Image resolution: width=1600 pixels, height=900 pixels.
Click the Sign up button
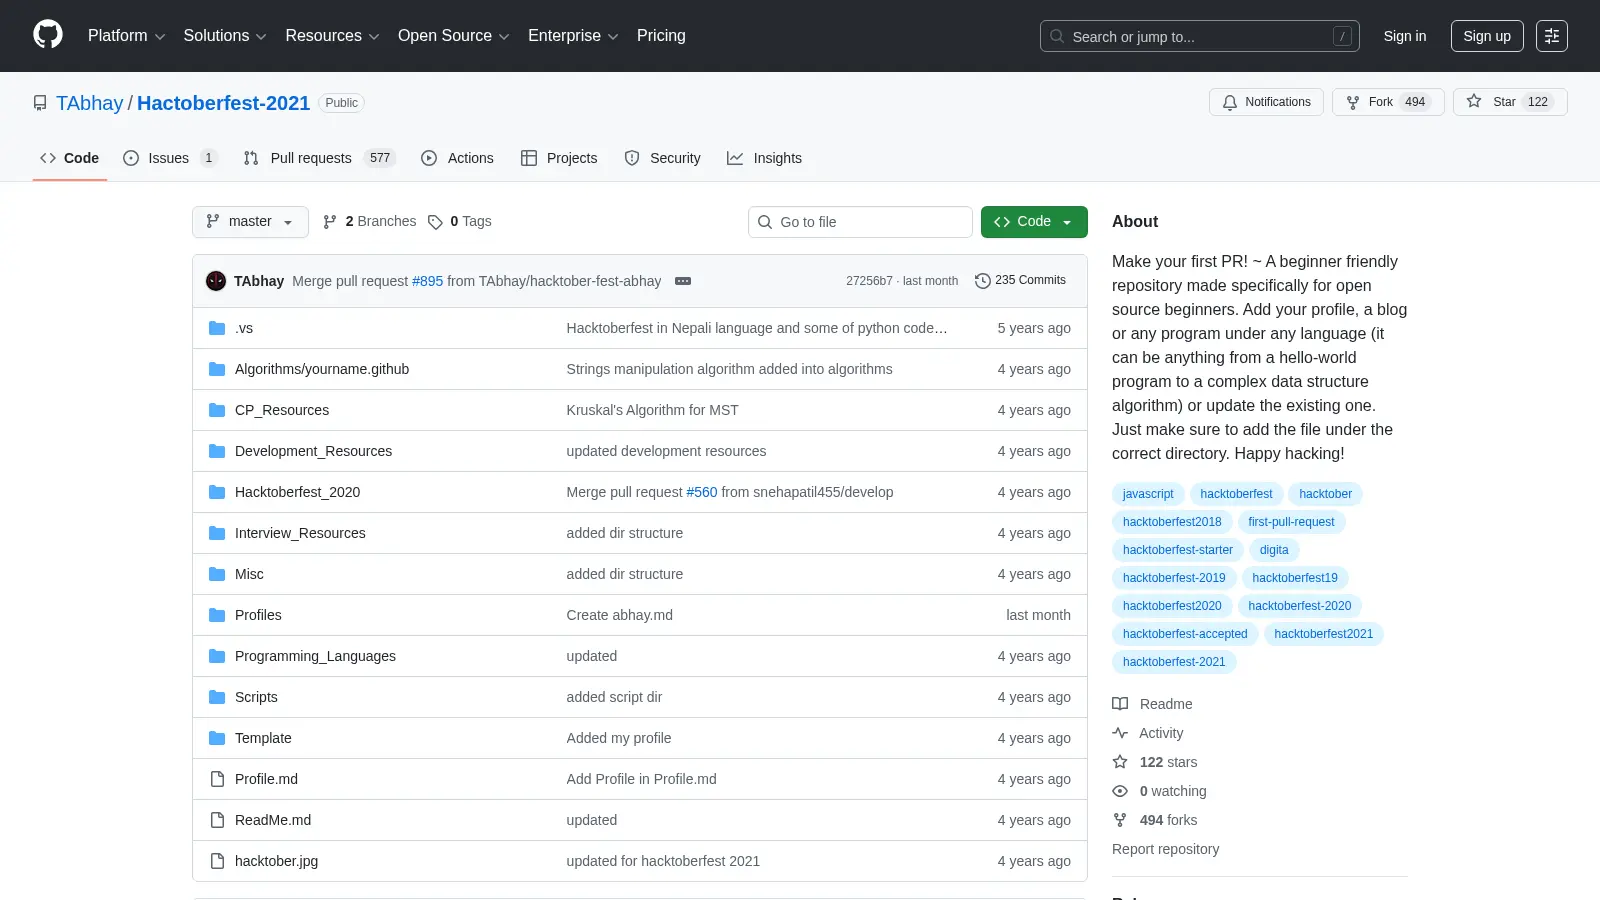[1487, 36]
